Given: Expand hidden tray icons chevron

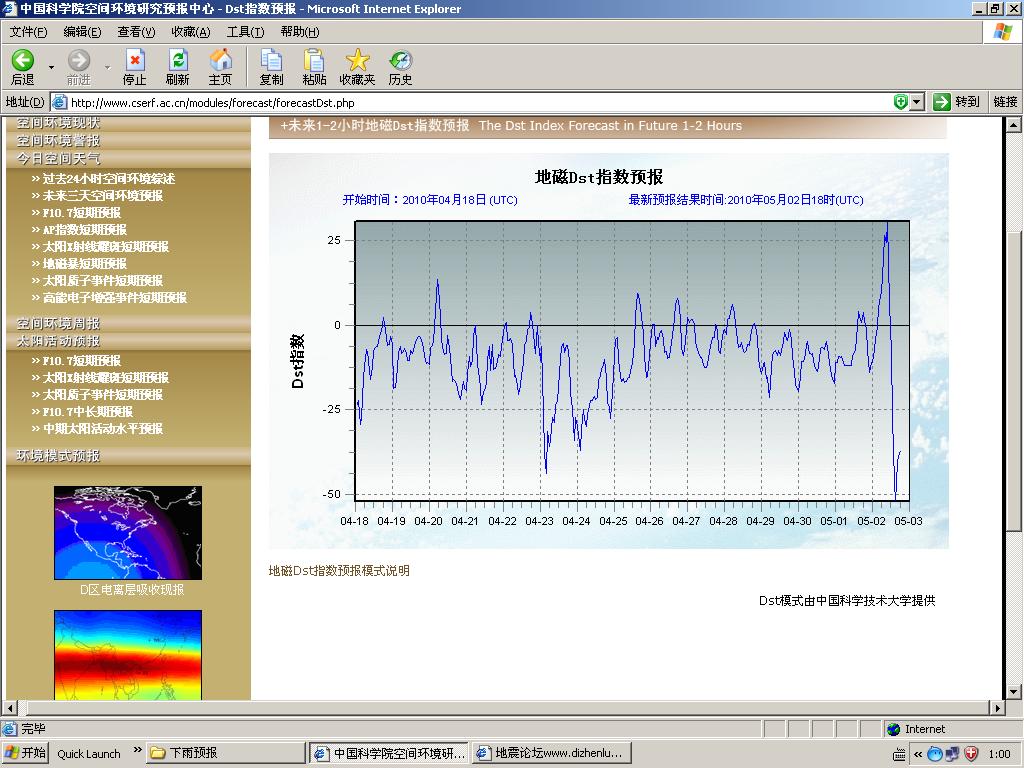Looking at the screenshot, I should point(918,754).
